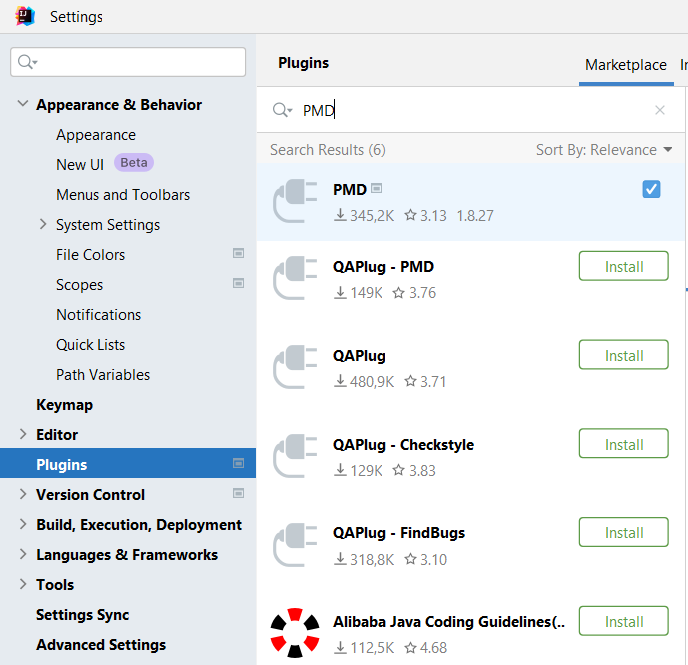
Task: Select Scopes in the tree
Action: pyautogui.click(x=79, y=285)
